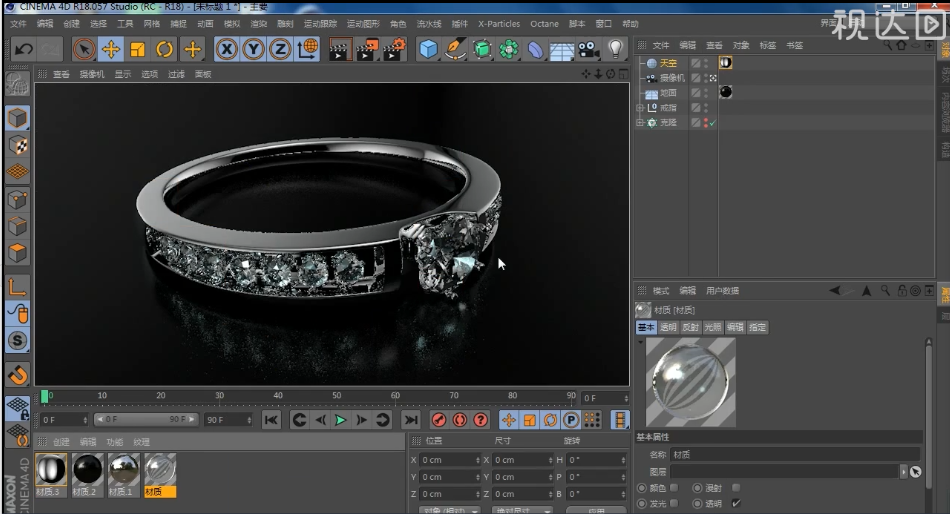This screenshot has width=950, height=514.
Task: Toggle the Y axis lock
Action: point(253,49)
